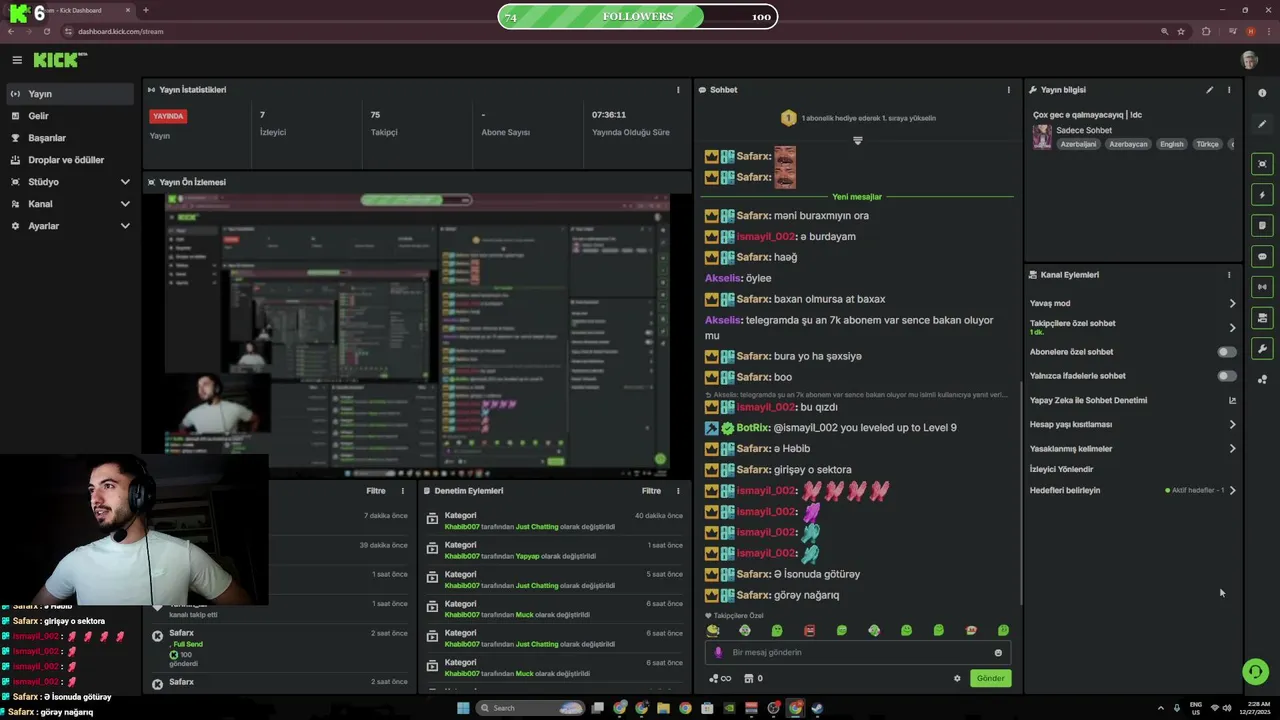
Task: Open Yayın bilgisi panel three-dot menu
Action: click(1229, 90)
